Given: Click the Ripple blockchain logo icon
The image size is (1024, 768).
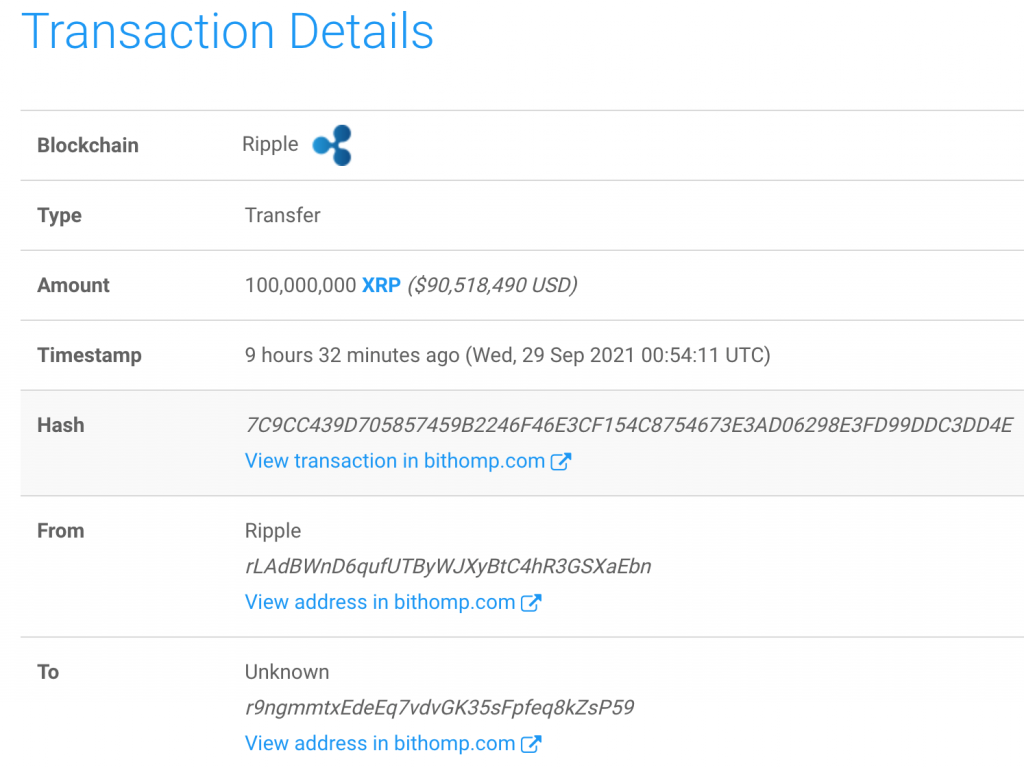Looking at the screenshot, I should click(331, 145).
